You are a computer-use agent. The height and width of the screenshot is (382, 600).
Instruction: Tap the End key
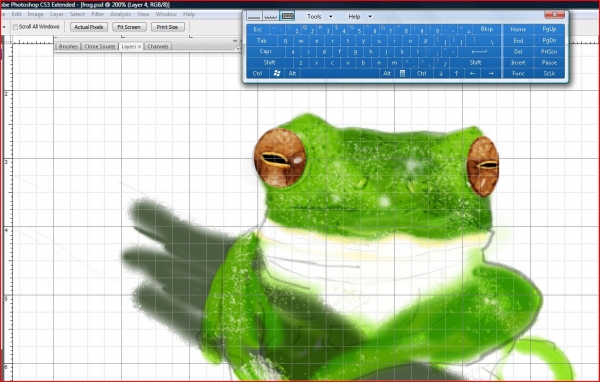[518, 41]
